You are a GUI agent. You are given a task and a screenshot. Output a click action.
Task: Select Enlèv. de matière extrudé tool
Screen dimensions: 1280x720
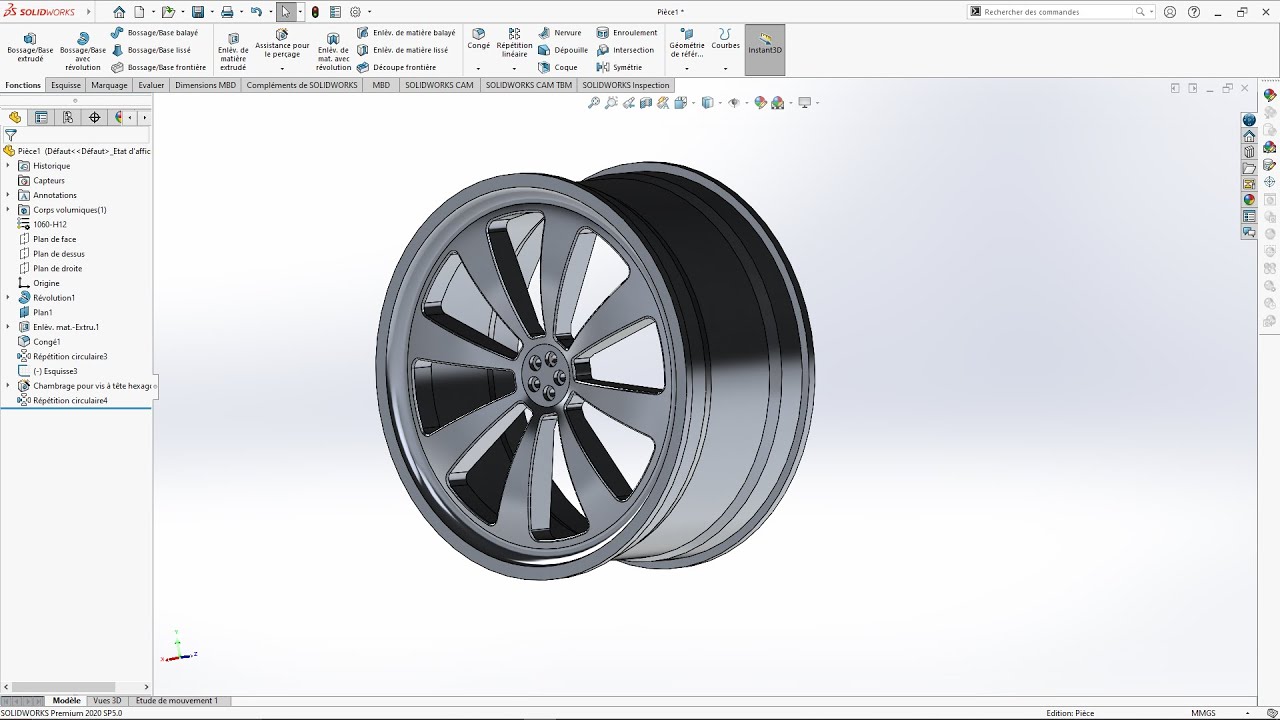tap(233, 50)
